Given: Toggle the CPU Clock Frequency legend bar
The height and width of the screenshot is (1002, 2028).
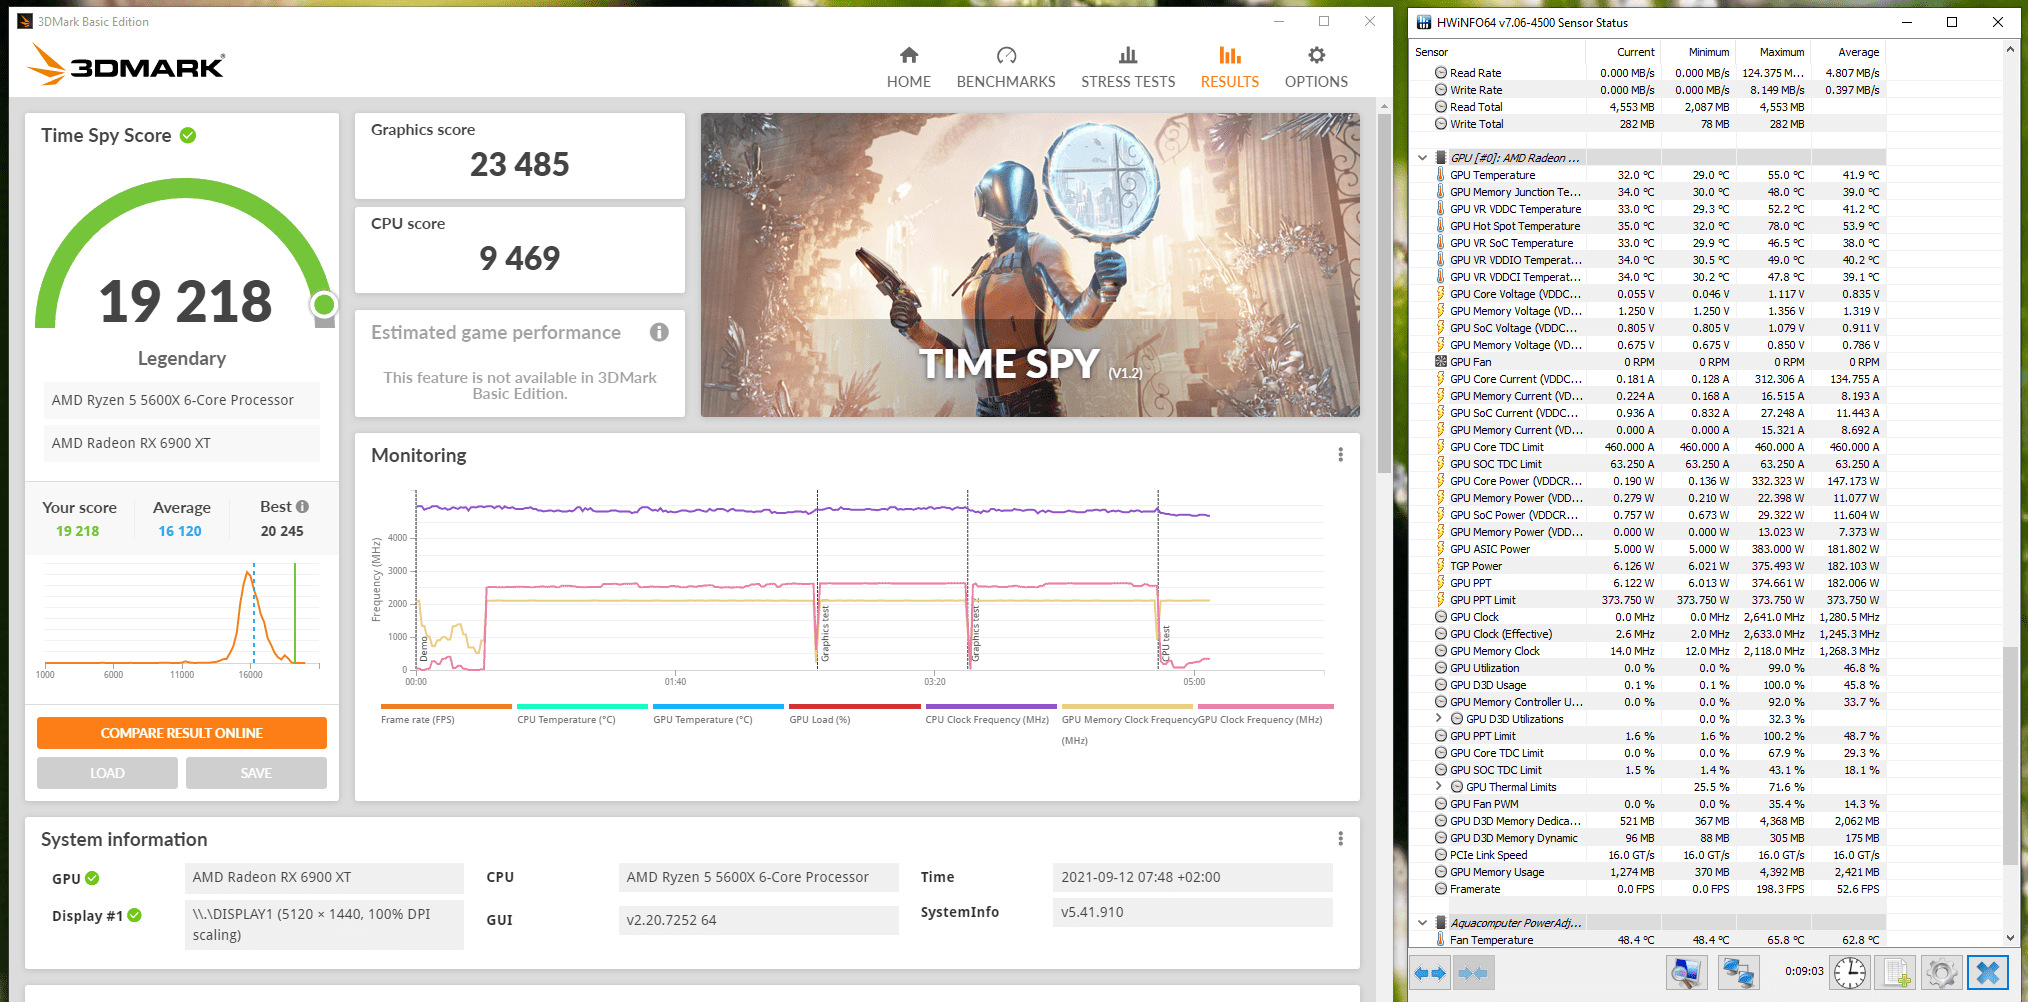Looking at the screenshot, I should pos(990,706).
